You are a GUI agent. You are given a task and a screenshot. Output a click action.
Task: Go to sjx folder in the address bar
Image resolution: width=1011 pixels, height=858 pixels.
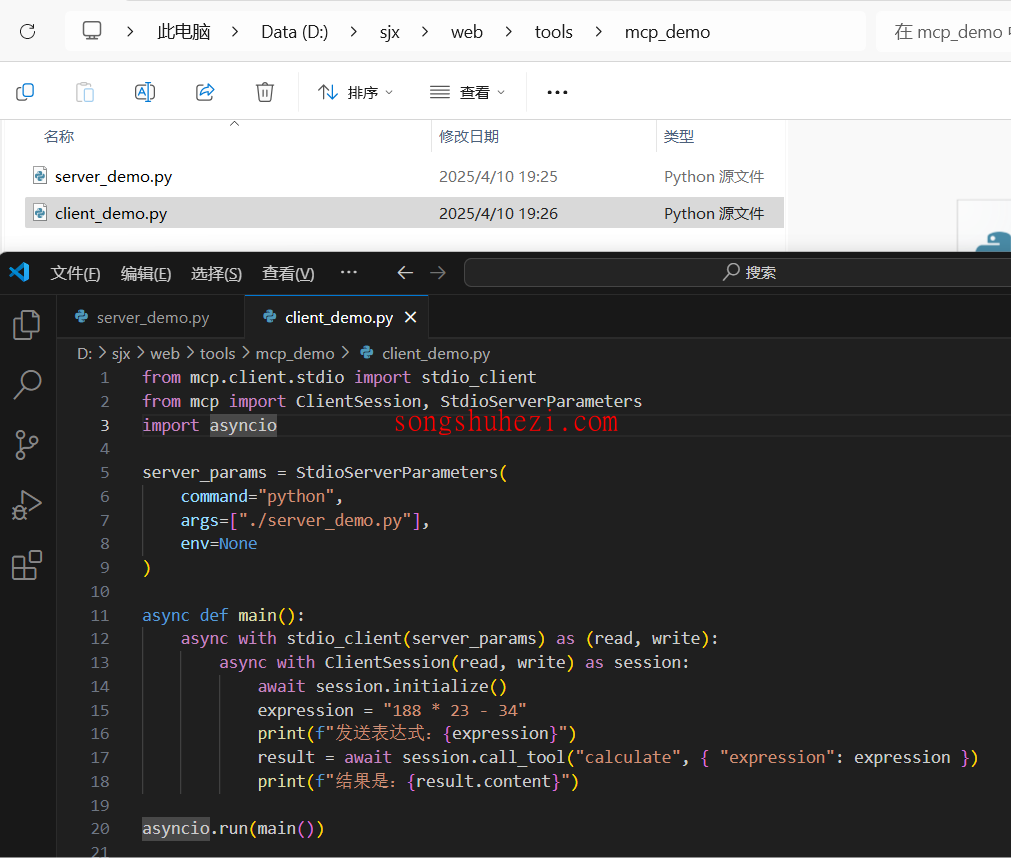389,32
